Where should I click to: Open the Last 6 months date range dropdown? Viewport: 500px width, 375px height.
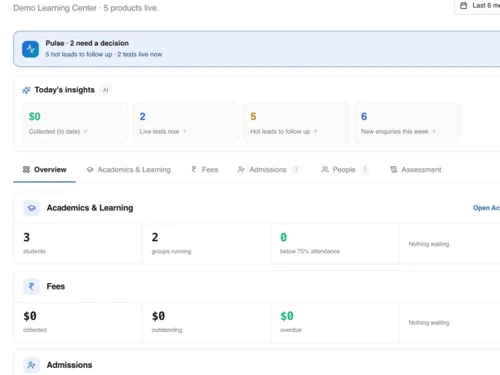point(477,6)
